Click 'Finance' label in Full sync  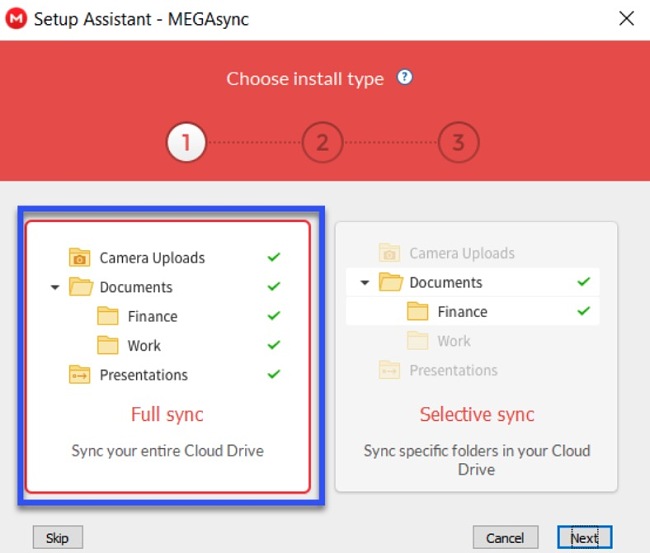pos(153,316)
